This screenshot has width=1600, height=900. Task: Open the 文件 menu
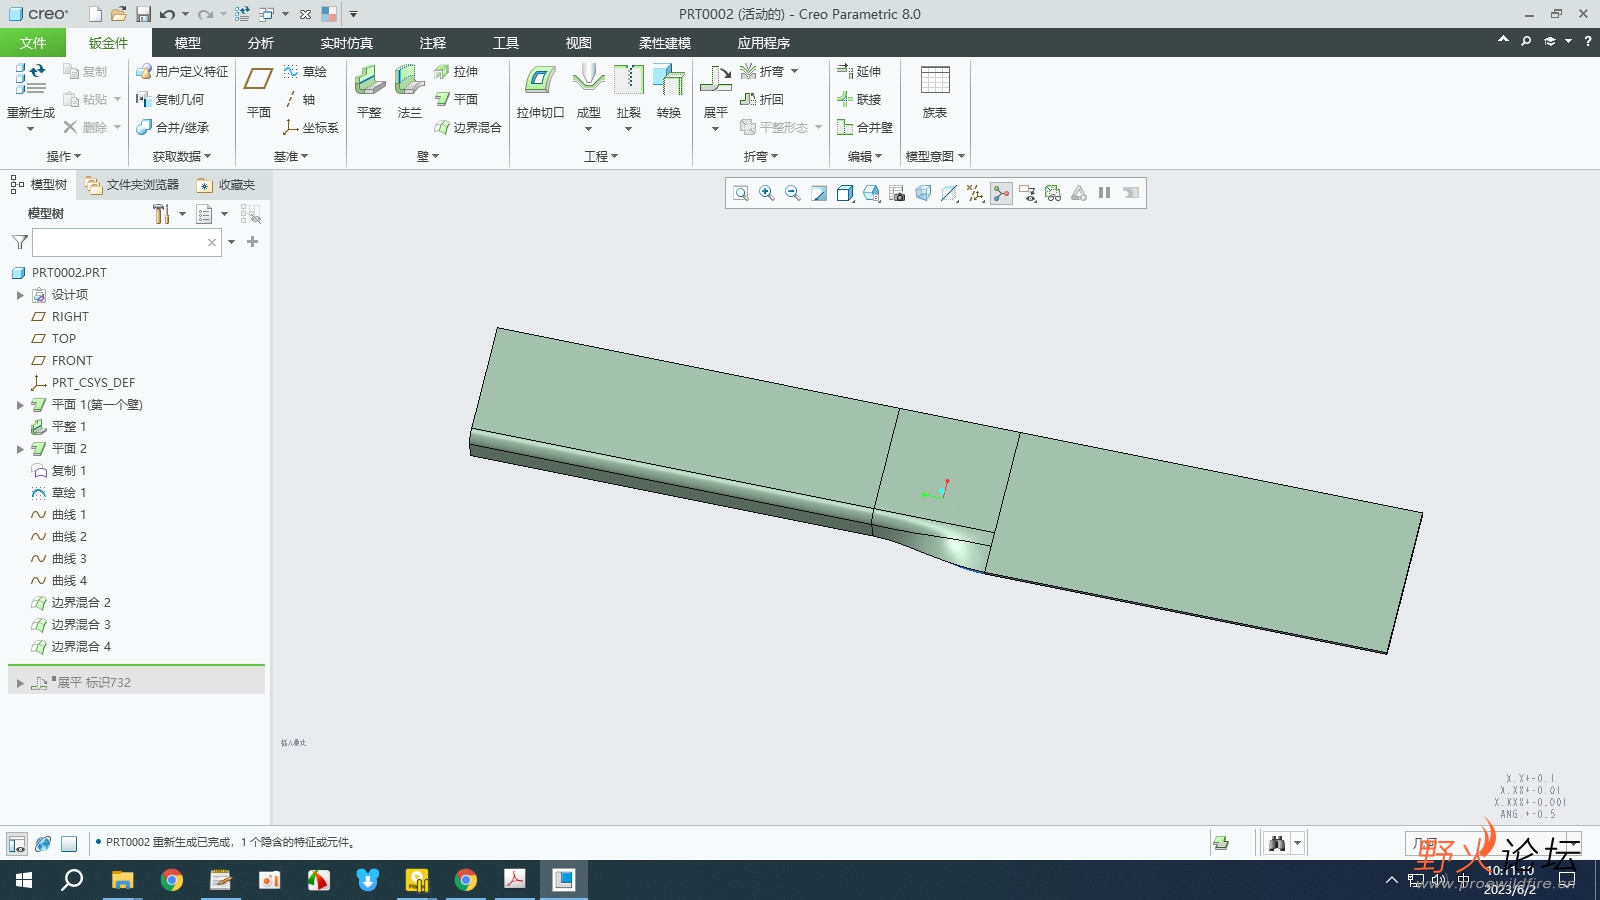coord(33,43)
